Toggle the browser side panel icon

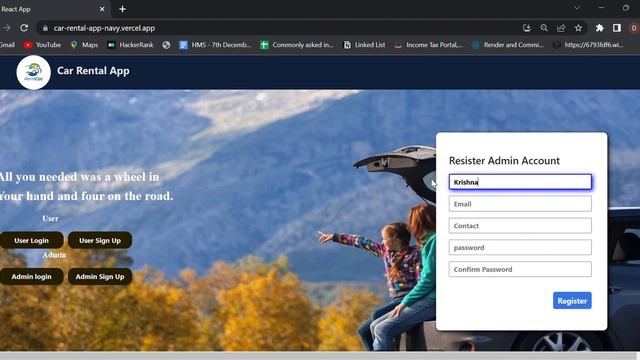click(617, 28)
